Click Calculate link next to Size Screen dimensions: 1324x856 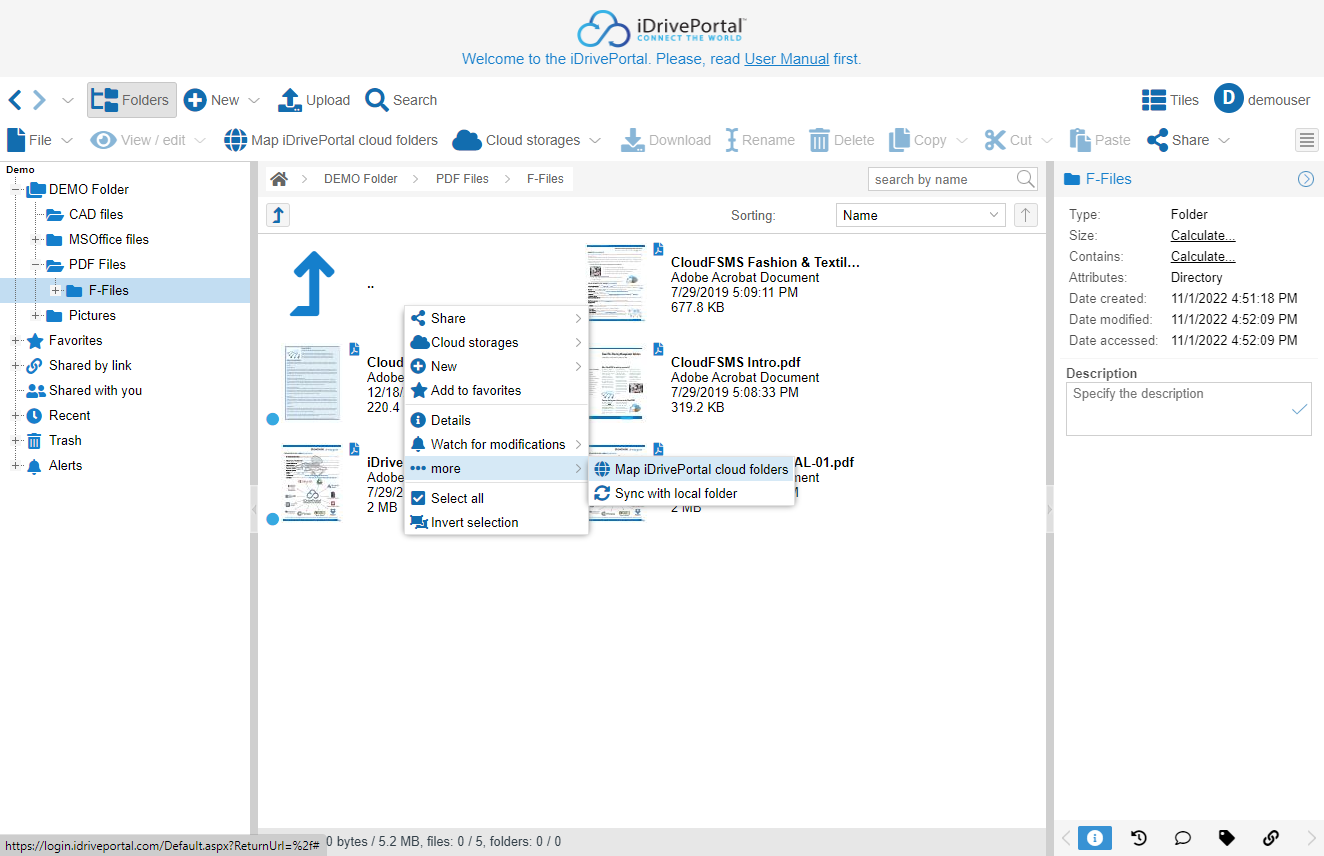1202,236
